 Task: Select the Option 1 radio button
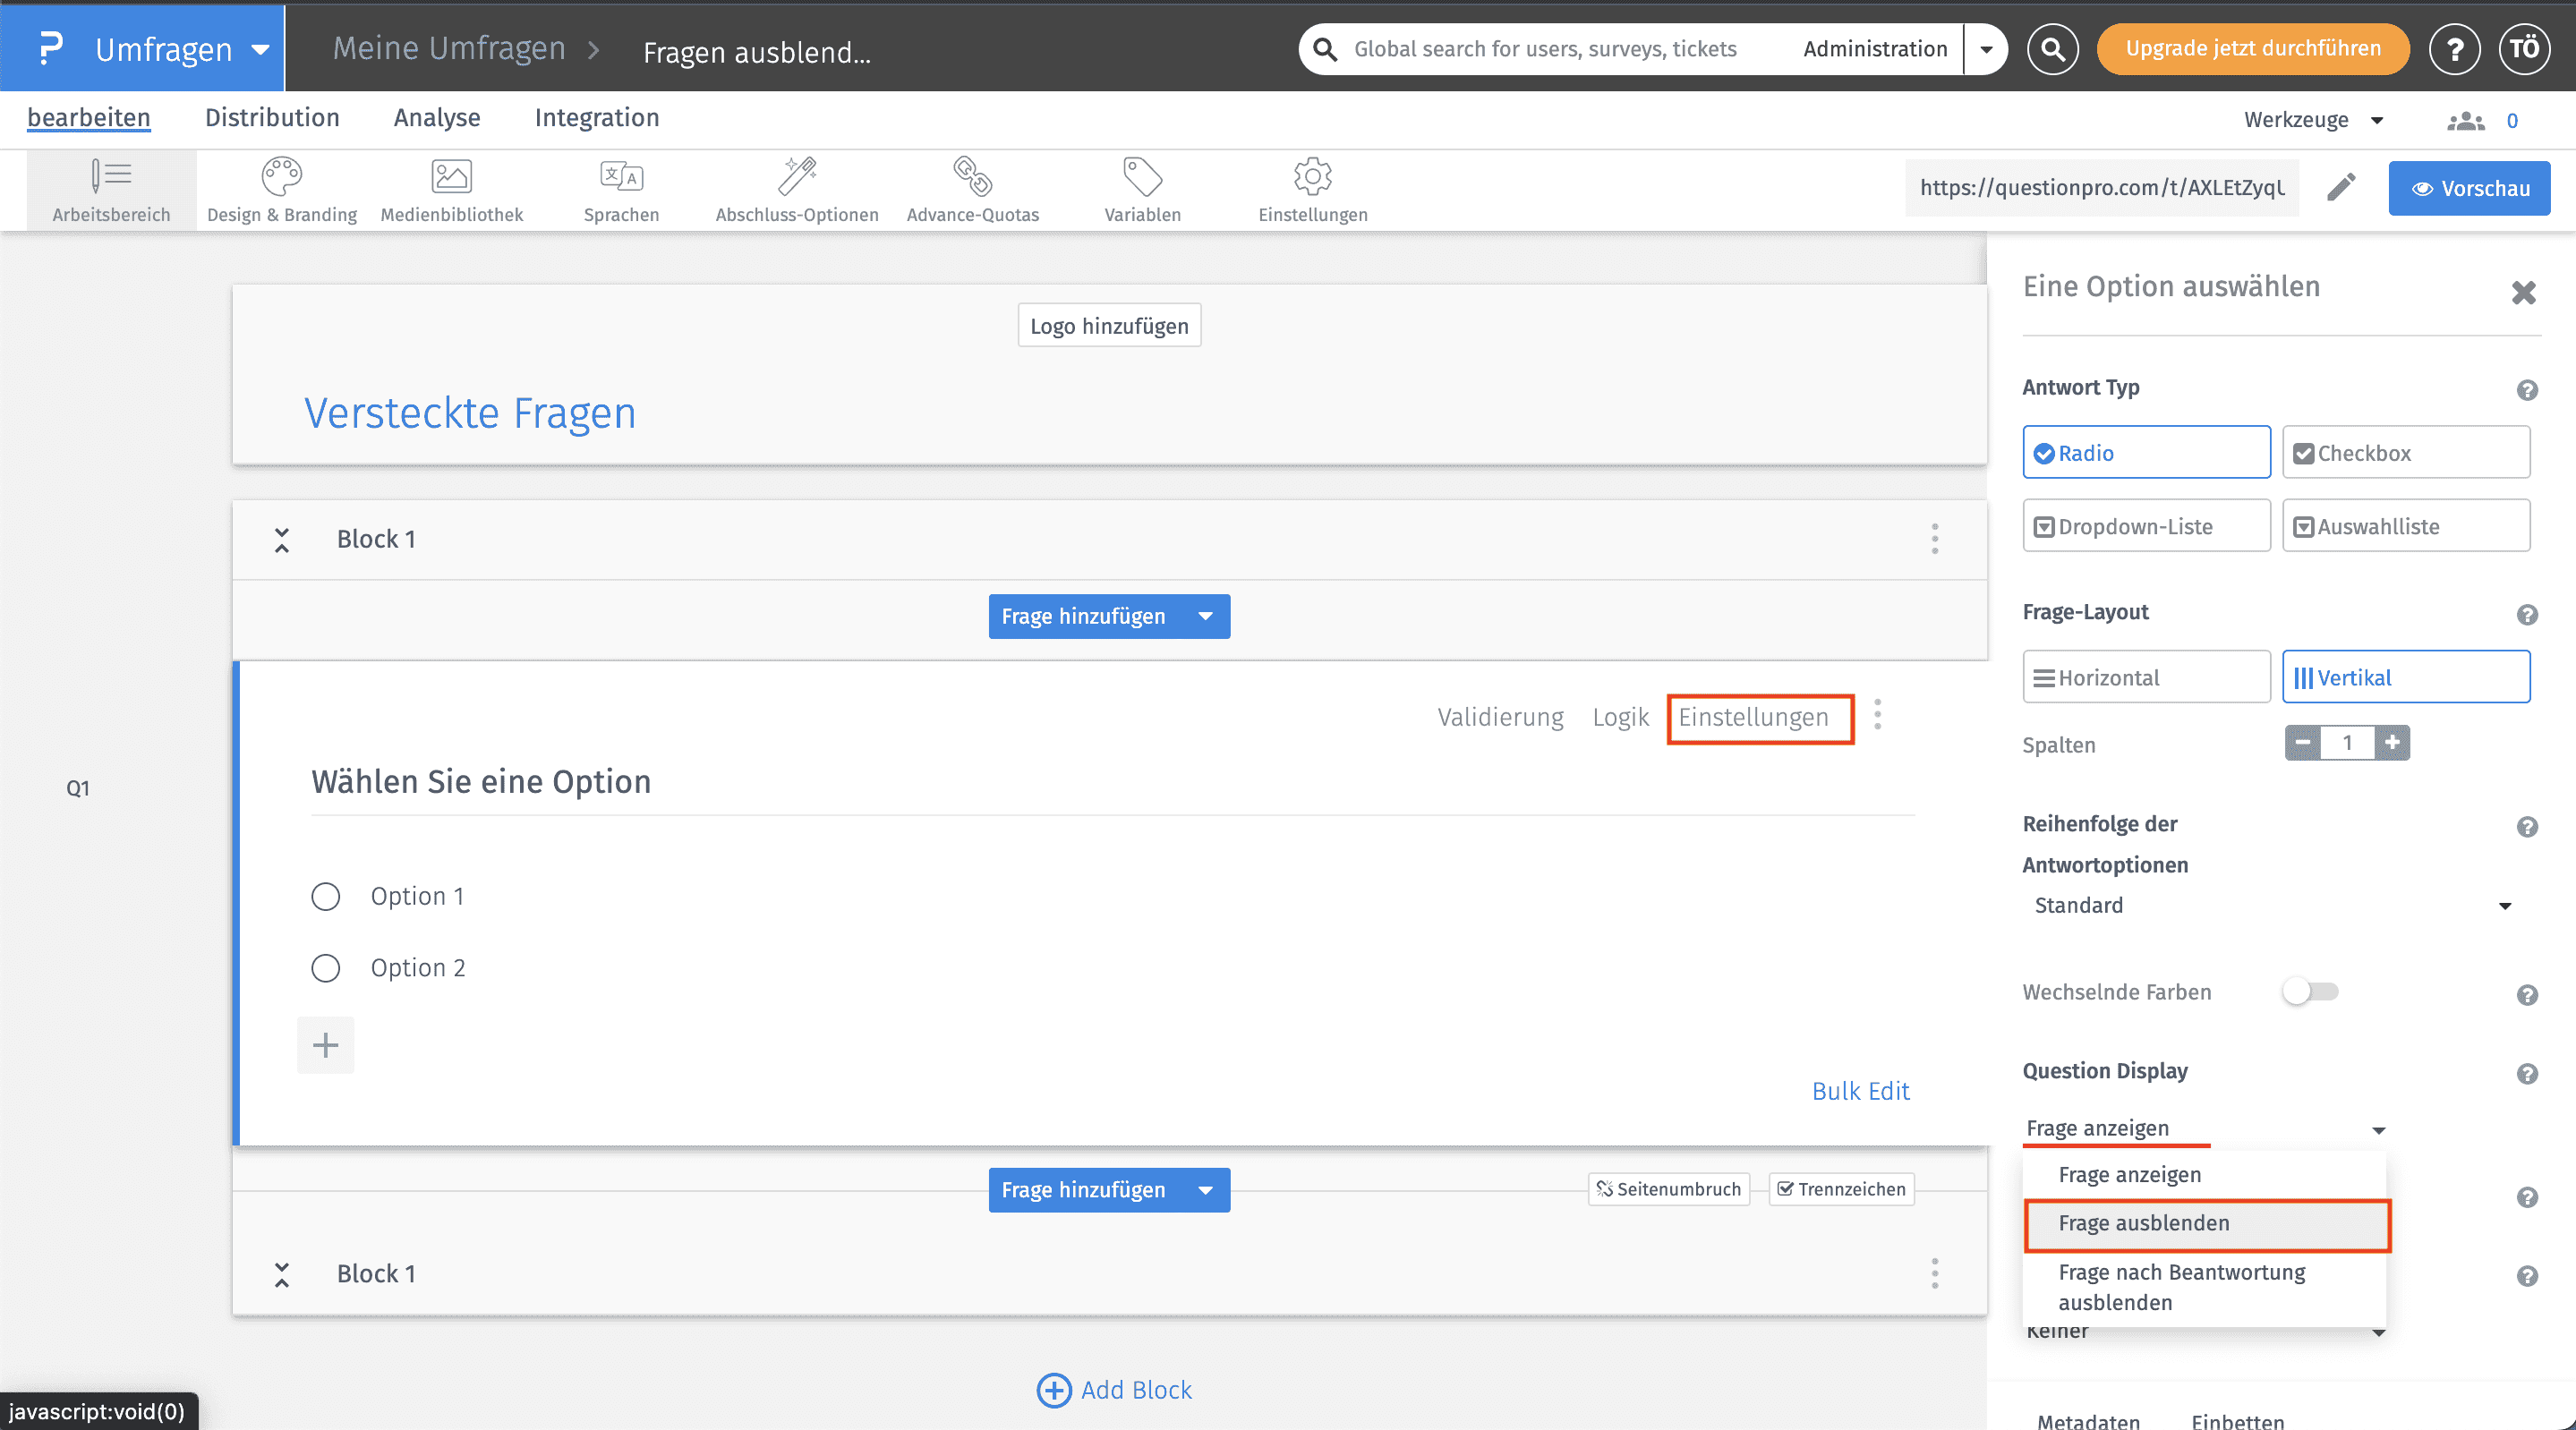[326, 896]
